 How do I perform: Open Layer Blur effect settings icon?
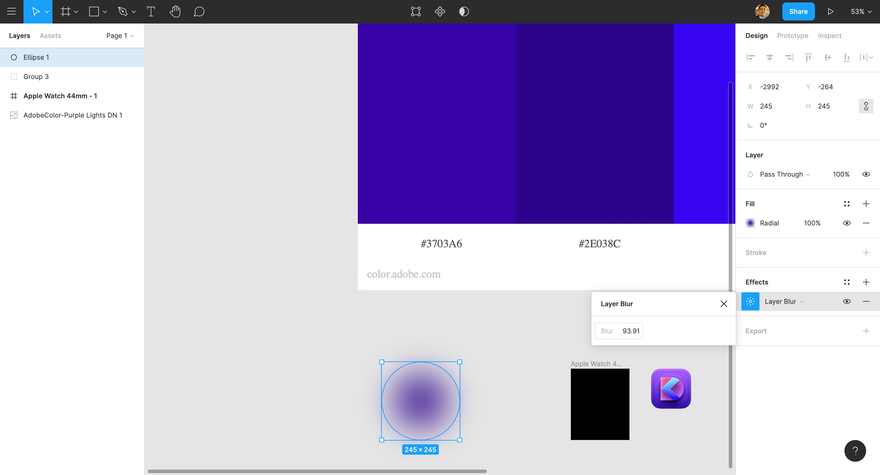(750, 302)
